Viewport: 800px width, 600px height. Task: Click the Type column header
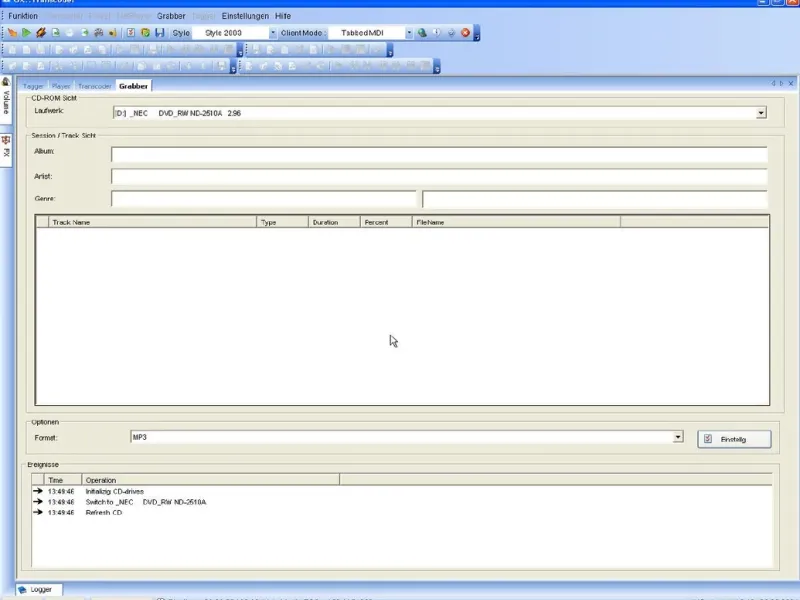(x=282, y=222)
